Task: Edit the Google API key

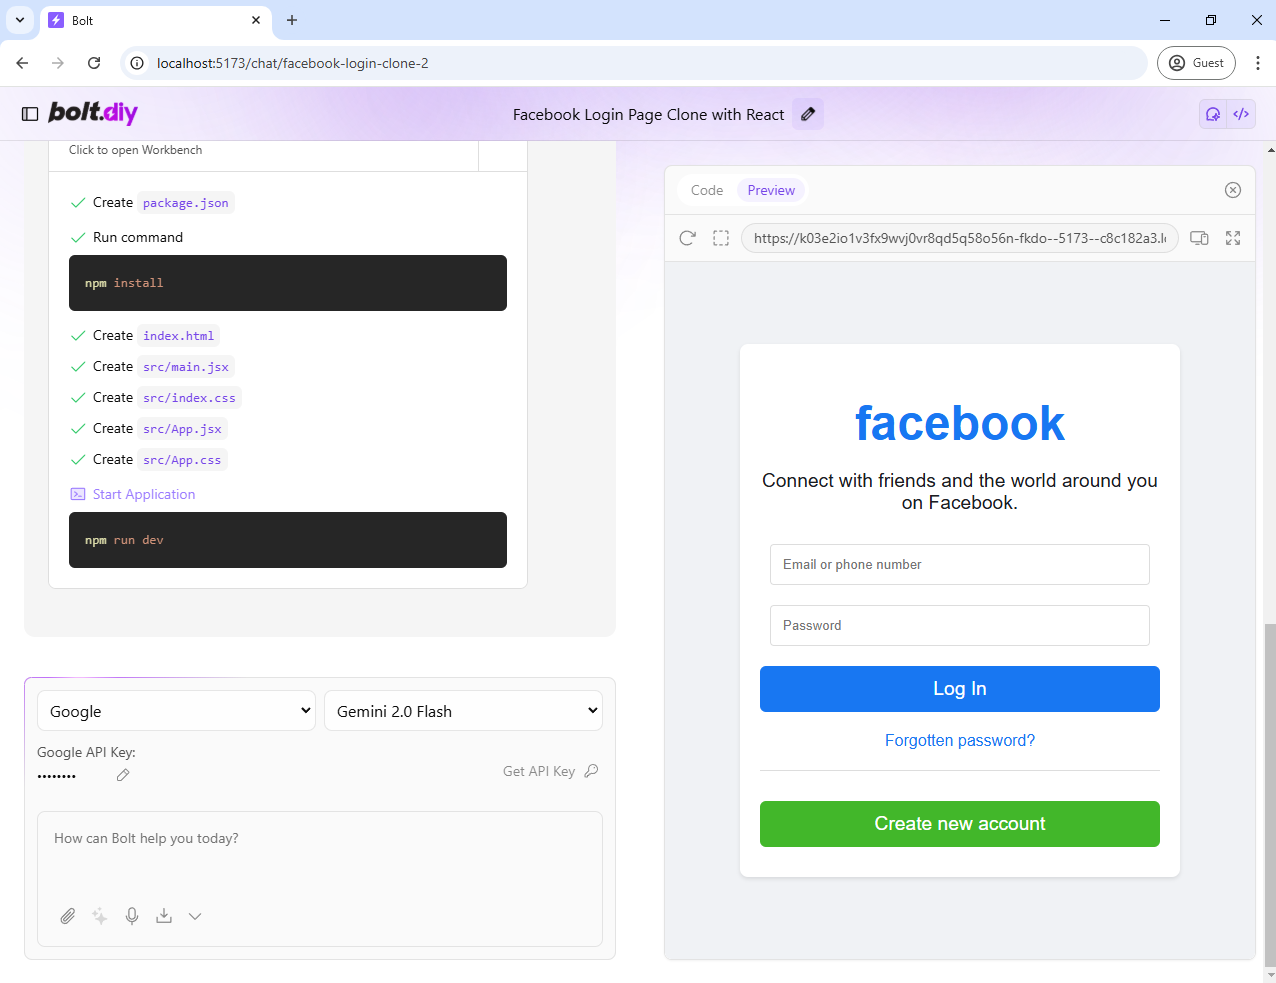Action: coord(123,775)
